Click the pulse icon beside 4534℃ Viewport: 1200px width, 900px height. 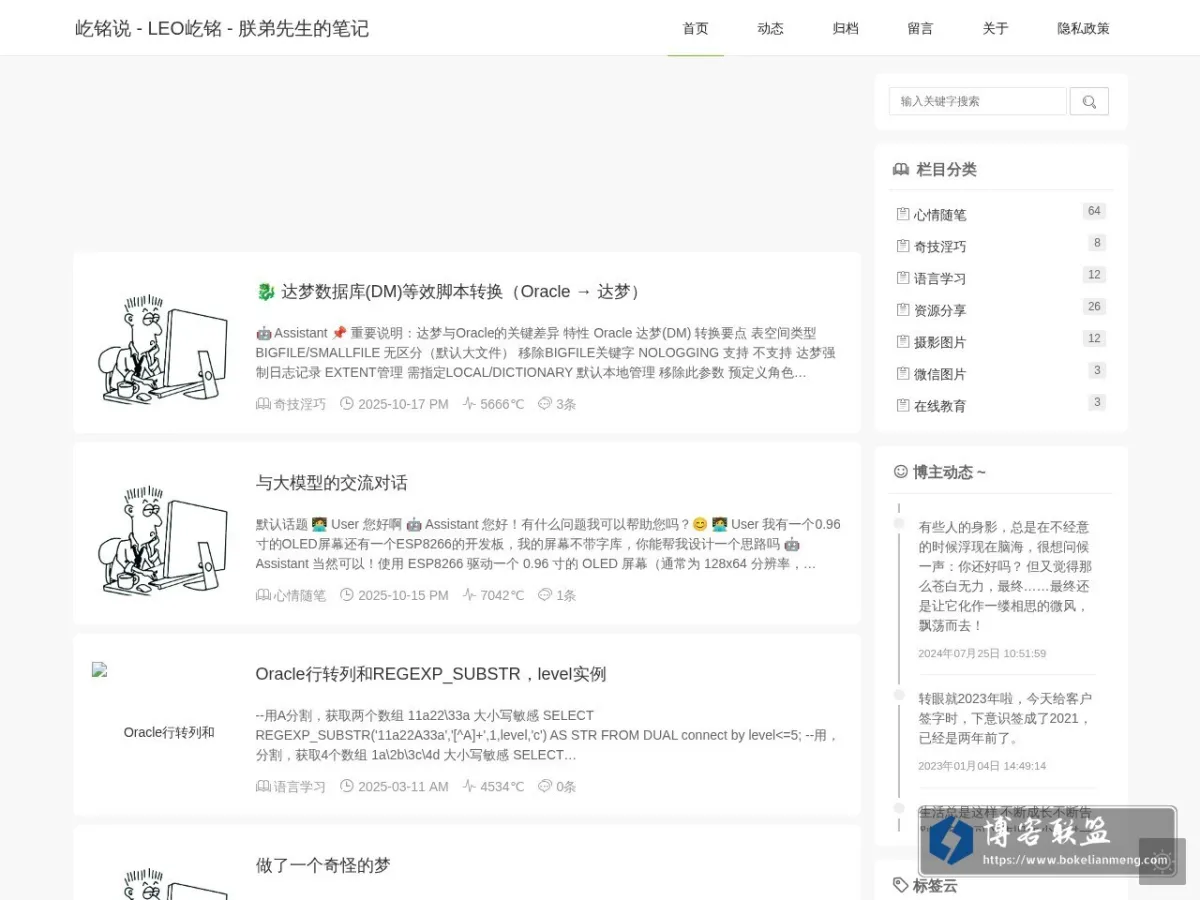click(x=469, y=786)
